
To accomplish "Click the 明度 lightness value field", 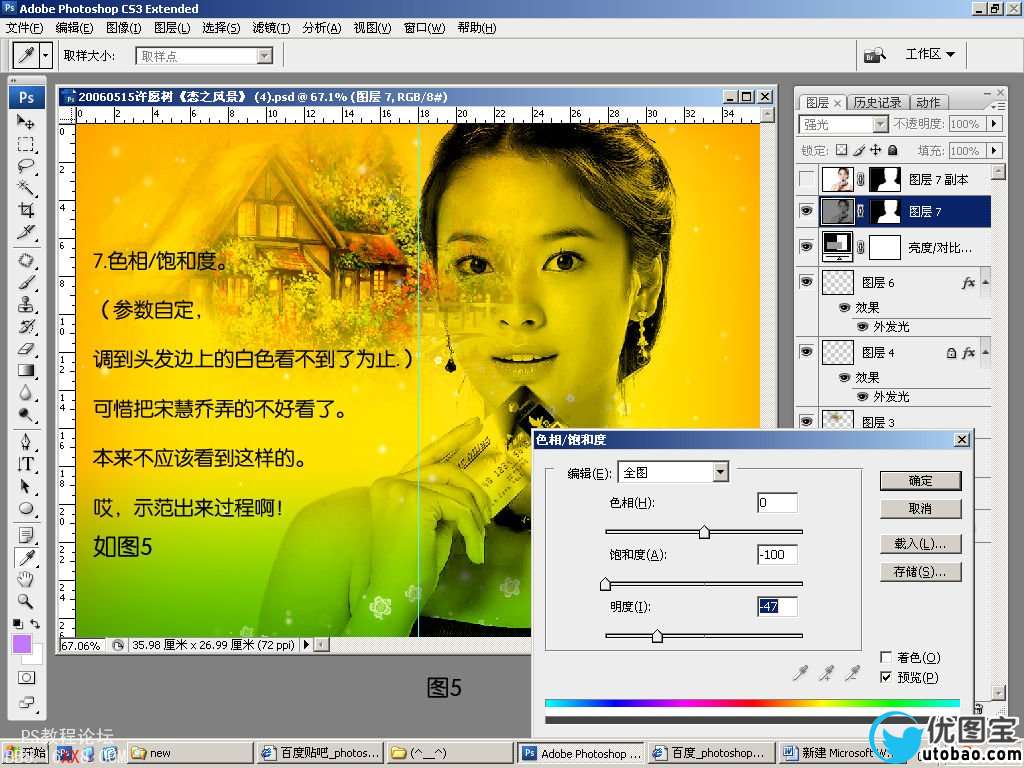I will (777, 606).
